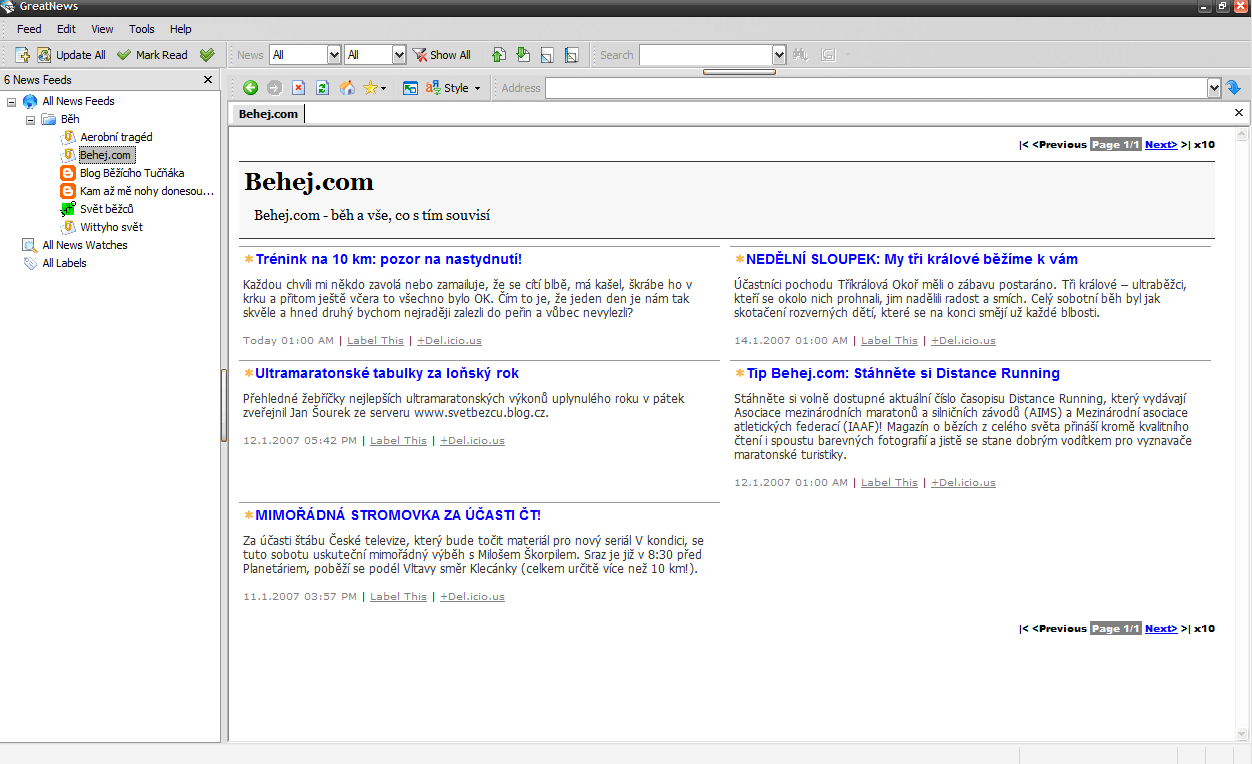Open the Address bar dropdown arrow
The width and height of the screenshot is (1252, 764).
(1214, 88)
